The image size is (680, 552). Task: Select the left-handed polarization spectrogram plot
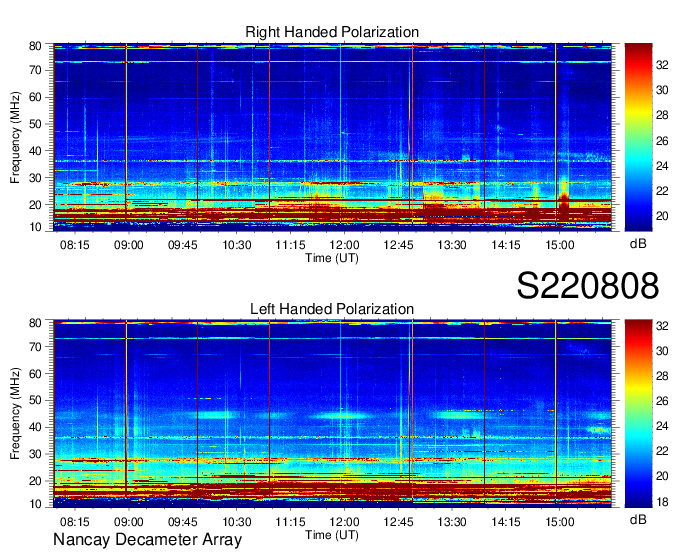[332, 414]
